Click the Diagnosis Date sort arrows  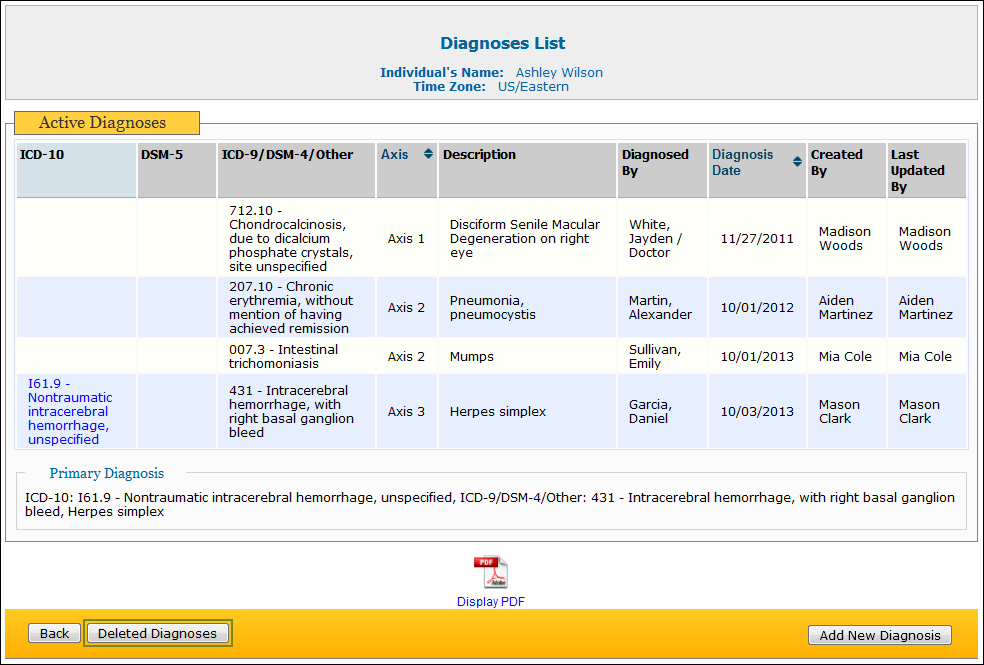coord(797,162)
